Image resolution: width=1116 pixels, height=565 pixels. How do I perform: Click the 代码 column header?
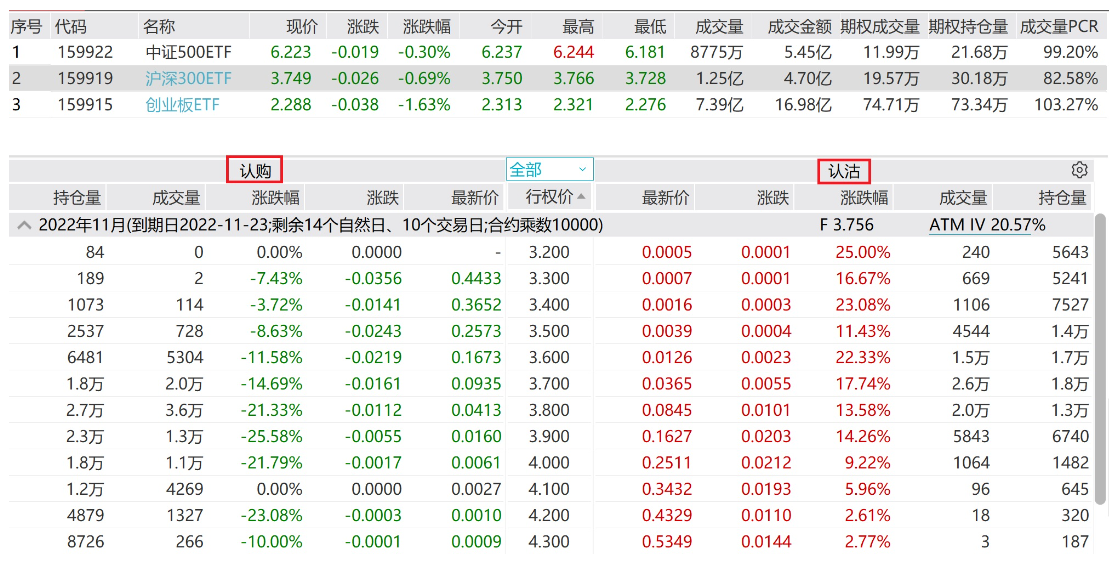pyautogui.click(x=70, y=27)
